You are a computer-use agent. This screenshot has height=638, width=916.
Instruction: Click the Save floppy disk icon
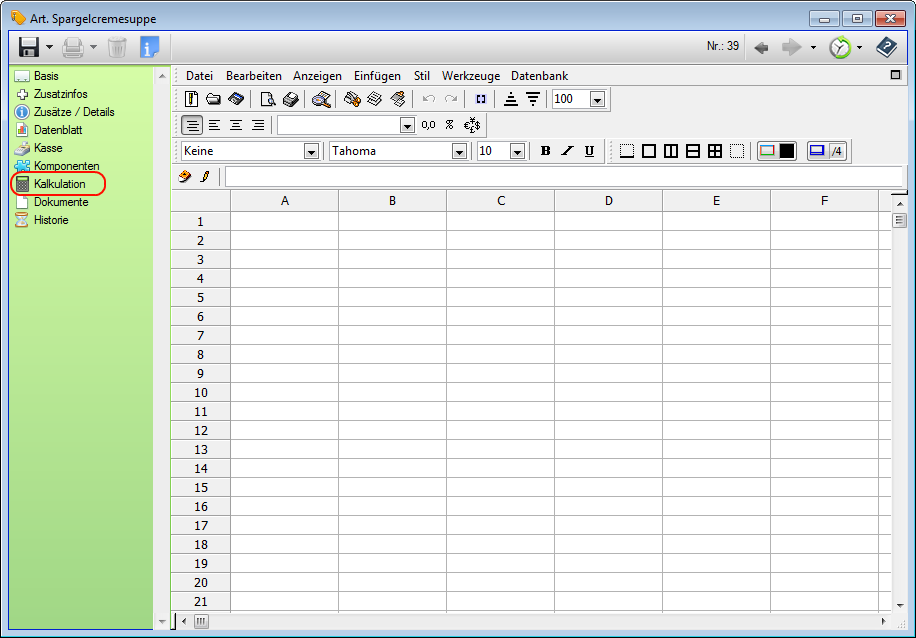[x=29, y=47]
